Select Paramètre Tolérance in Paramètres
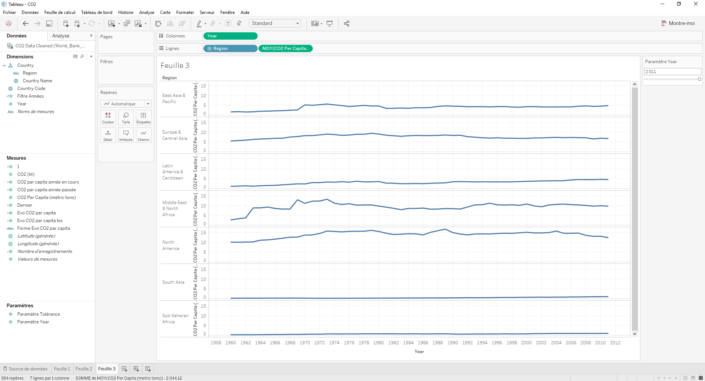705x381 pixels. pos(38,314)
